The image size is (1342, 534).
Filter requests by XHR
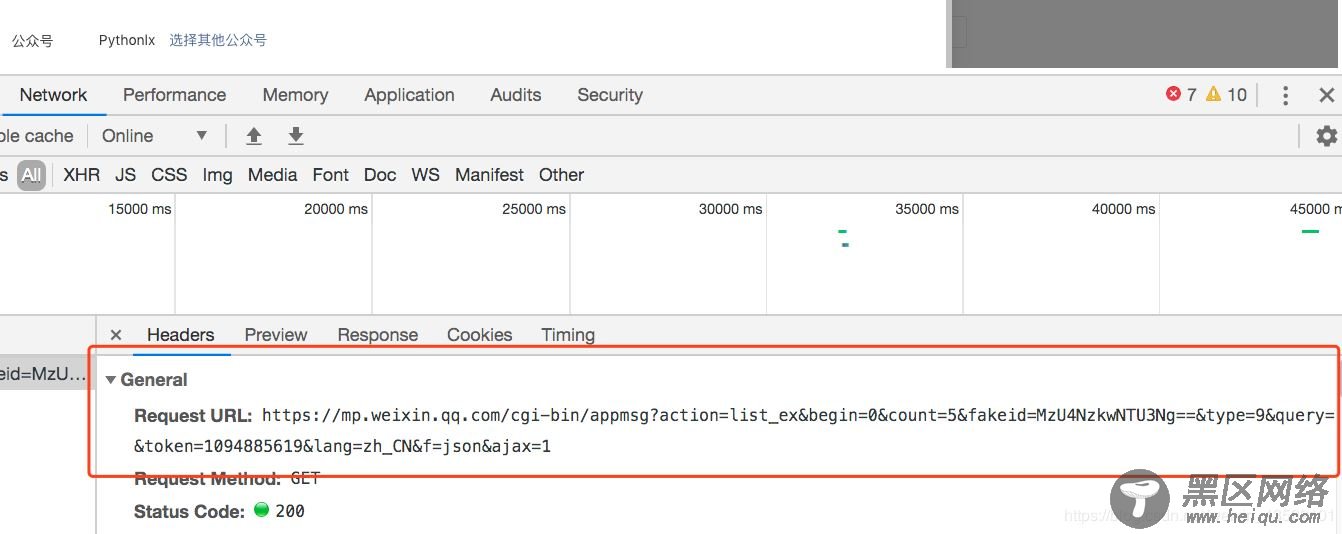coord(82,175)
